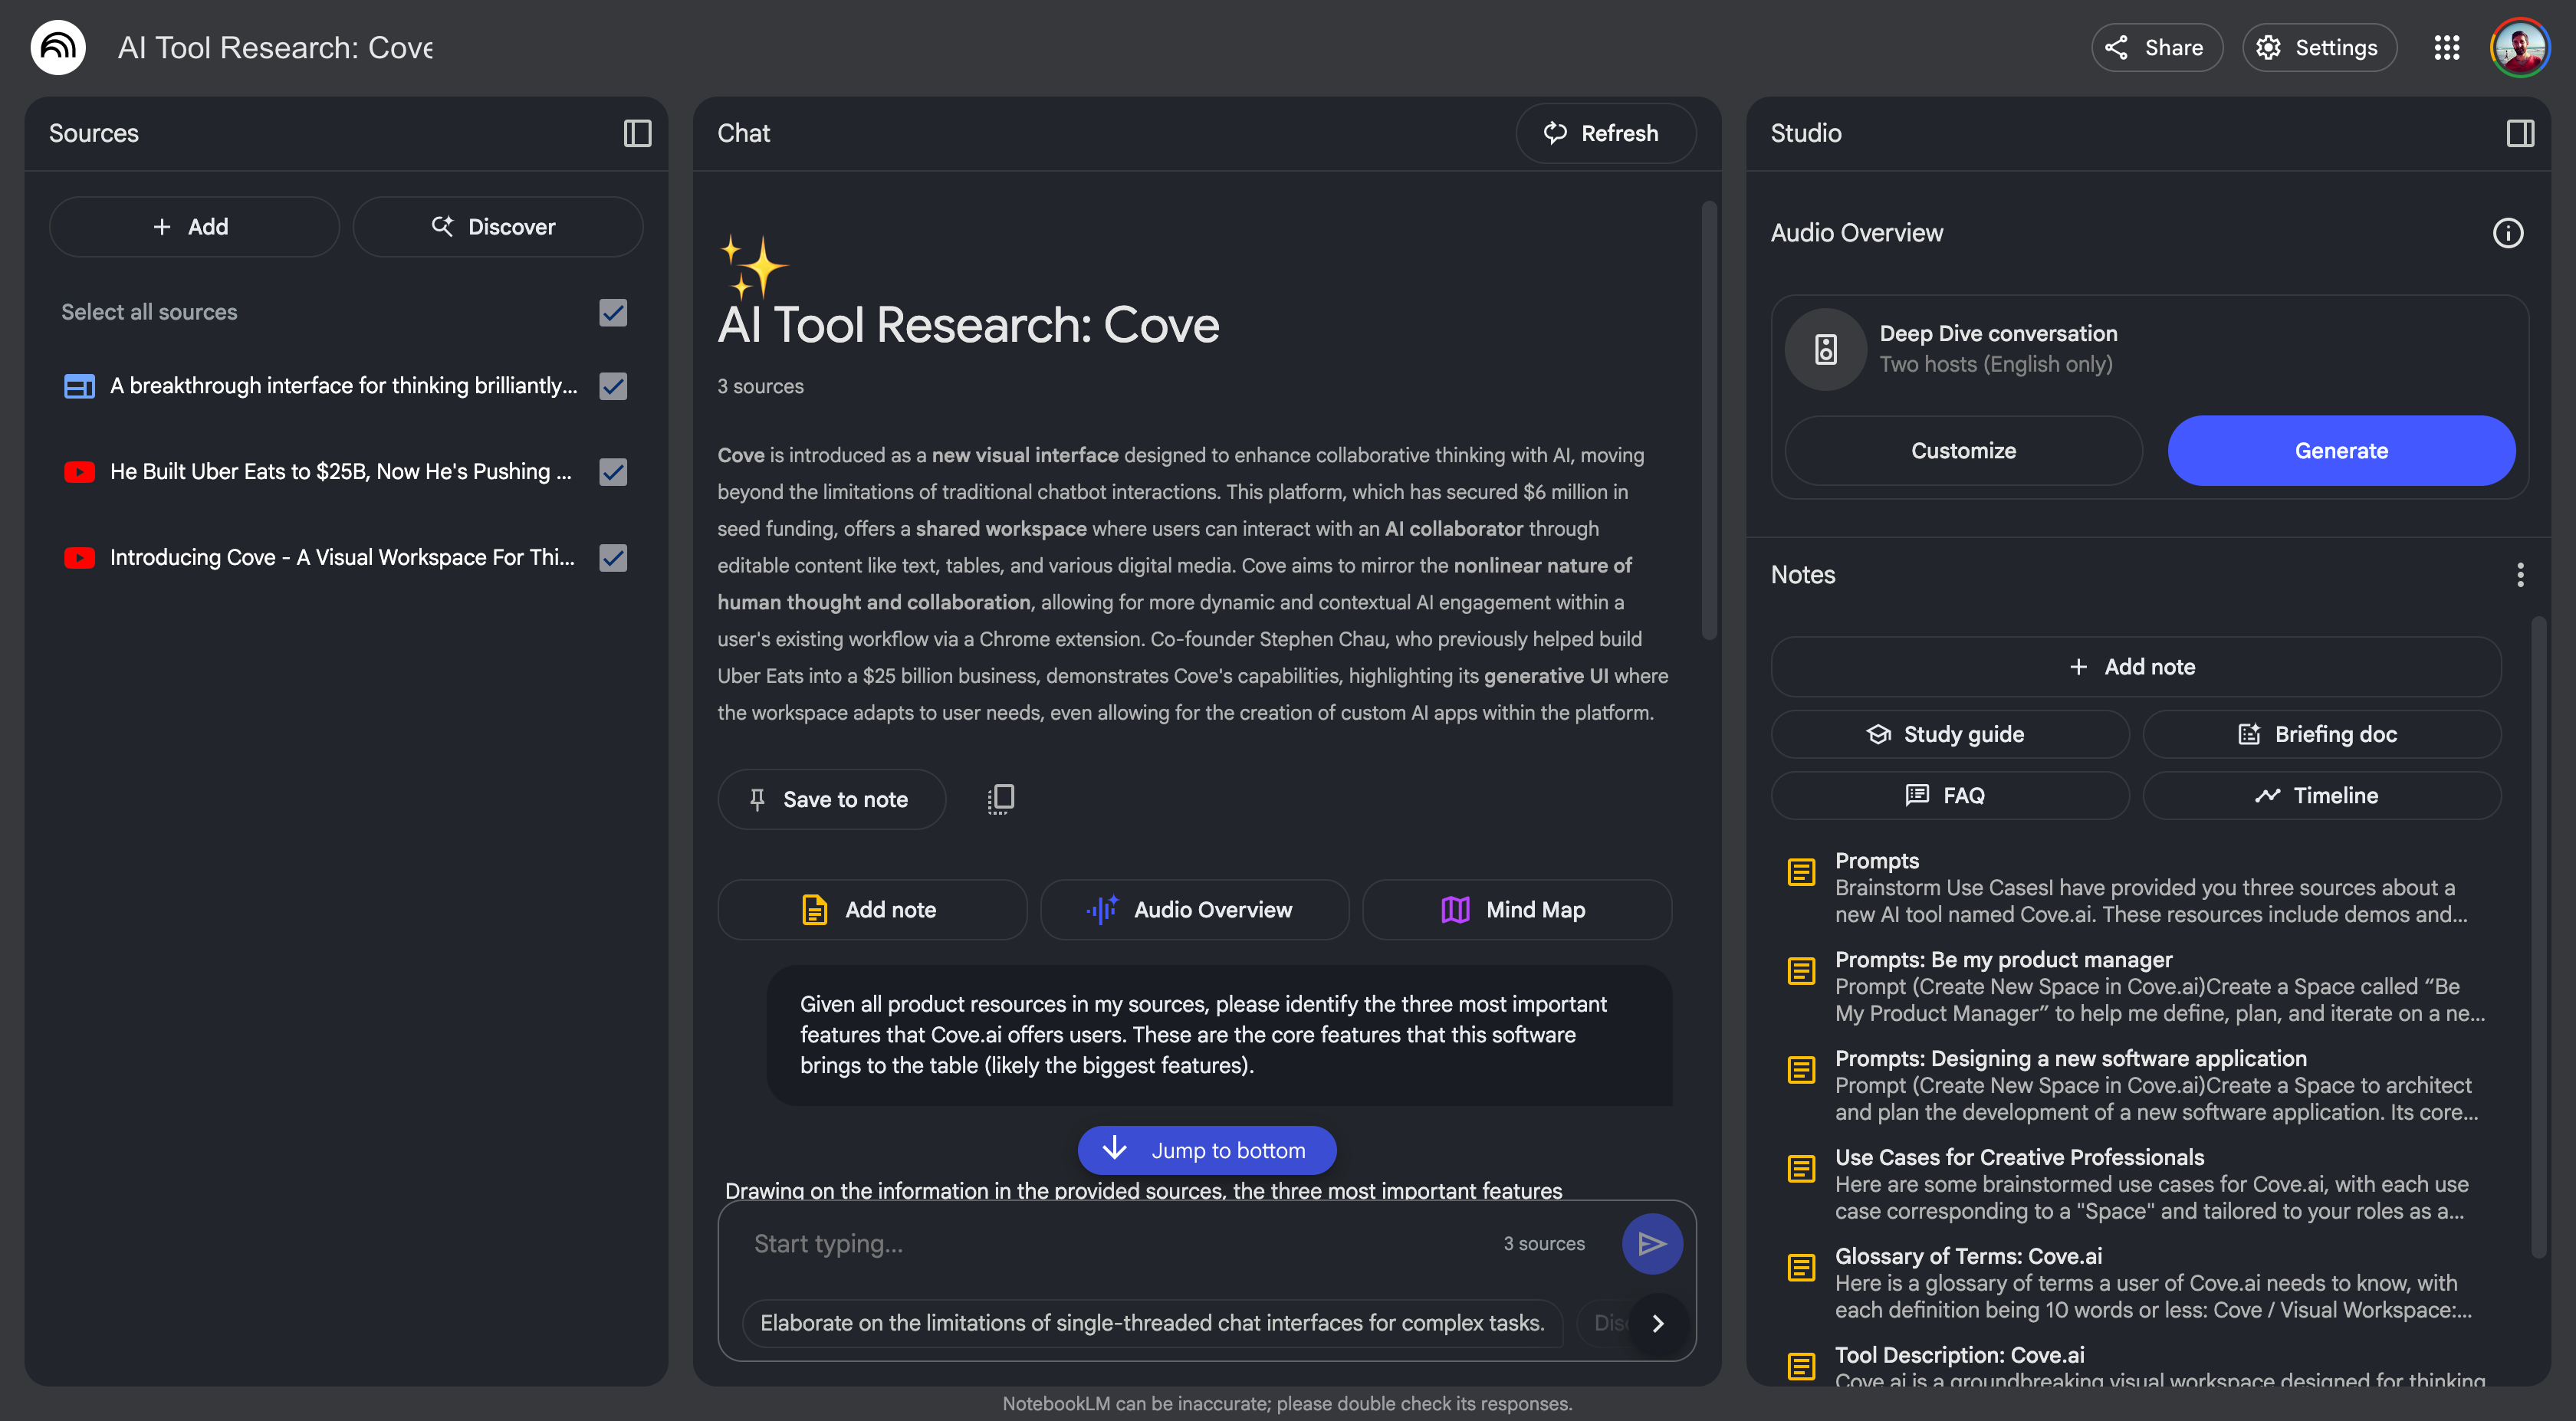Open the Google apps grid icon
Screen dimensions: 2576x1421
point(2446,47)
